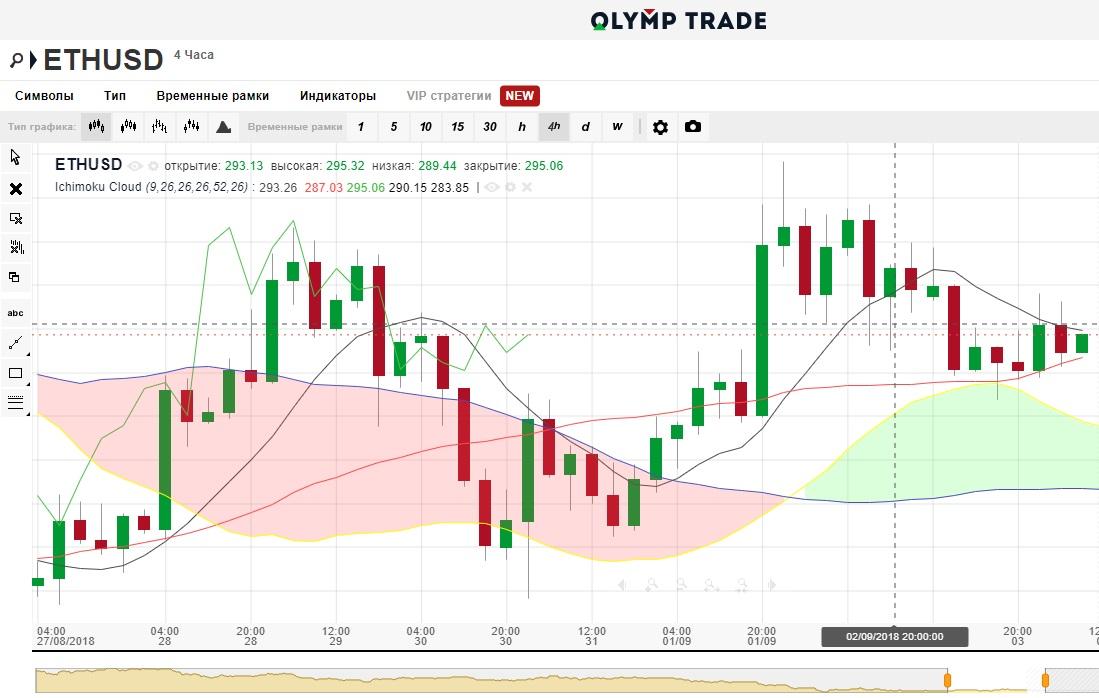Select the 4h timeframe button
The width and height of the screenshot is (1099, 698).
click(x=554, y=127)
